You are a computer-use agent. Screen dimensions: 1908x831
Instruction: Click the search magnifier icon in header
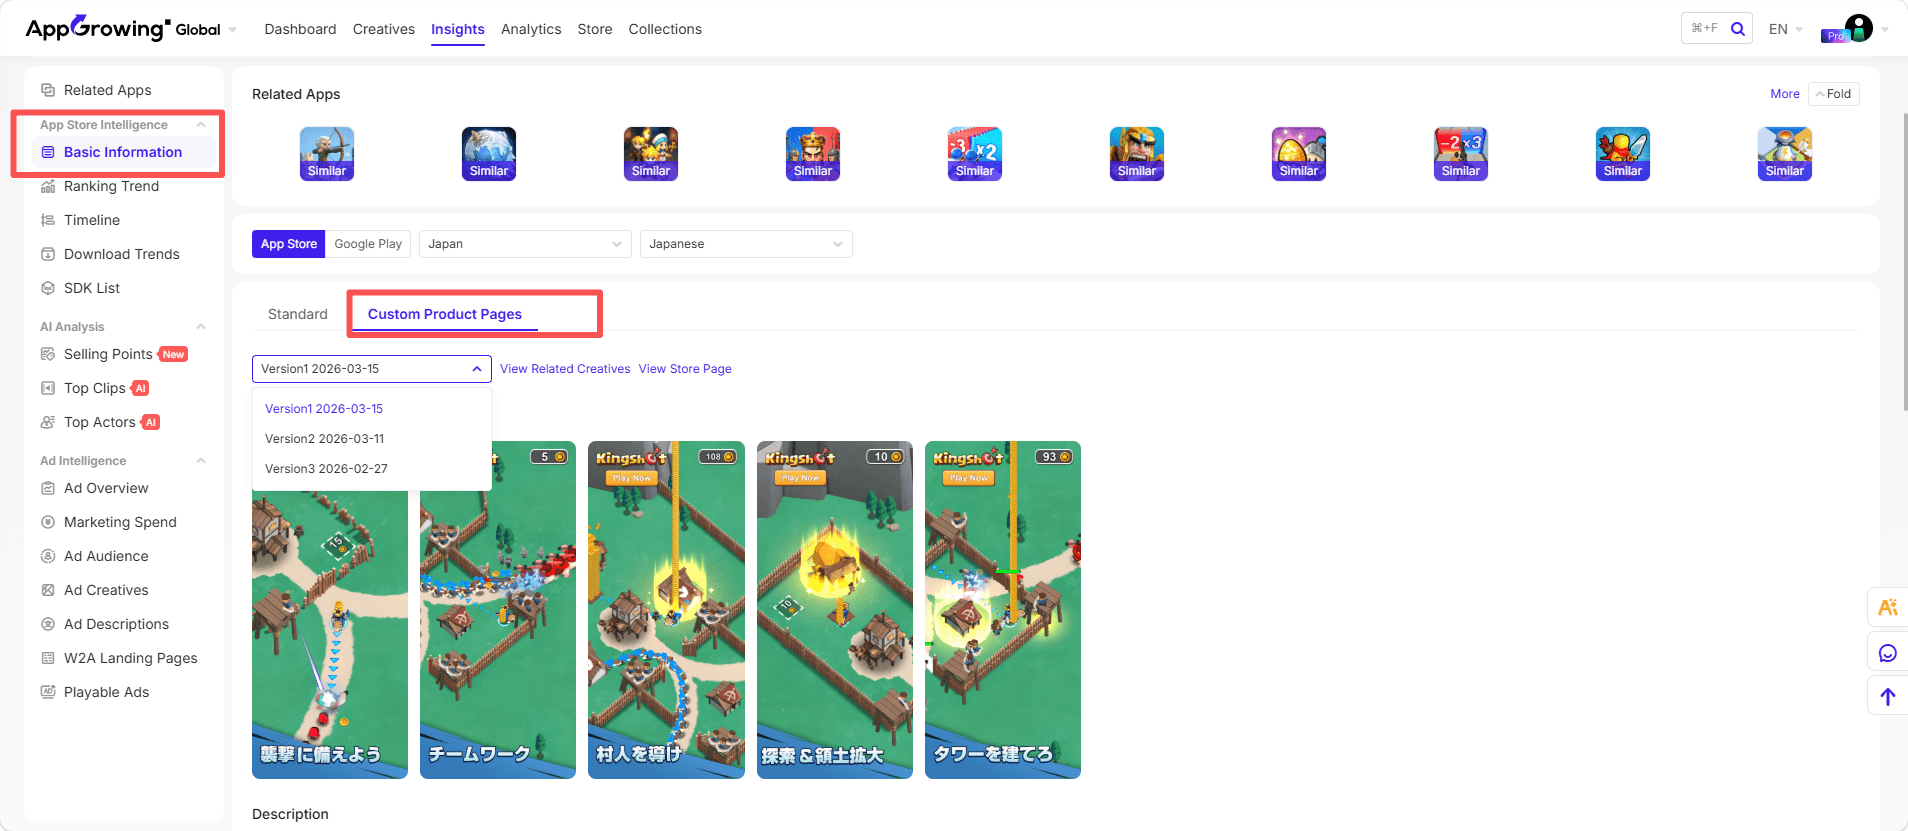(x=1738, y=29)
